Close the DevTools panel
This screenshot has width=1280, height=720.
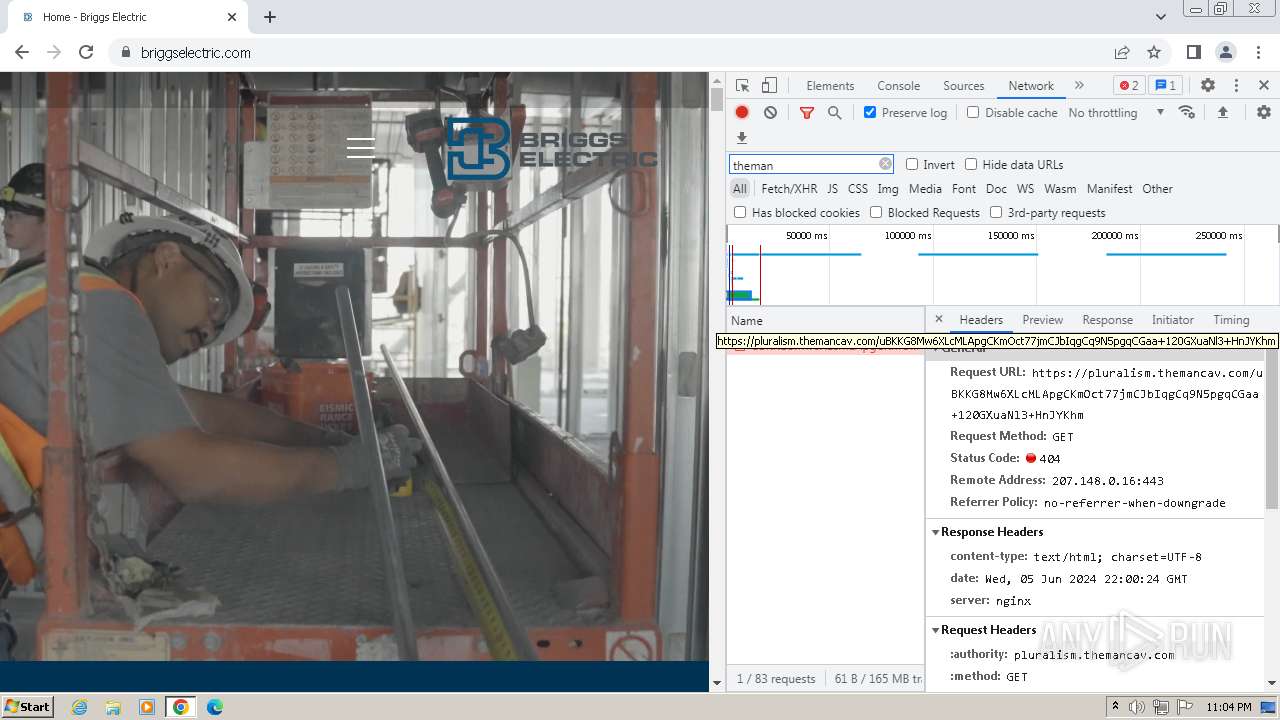(1264, 86)
